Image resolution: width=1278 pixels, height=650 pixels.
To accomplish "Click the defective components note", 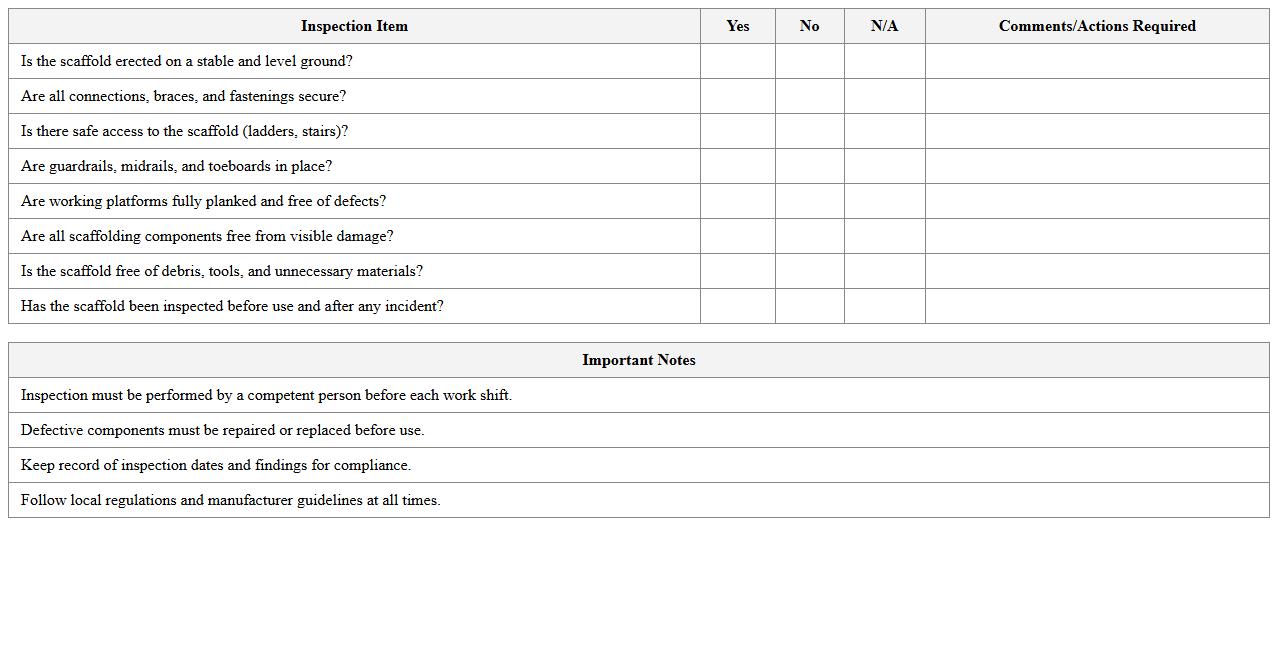I will pos(222,430).
